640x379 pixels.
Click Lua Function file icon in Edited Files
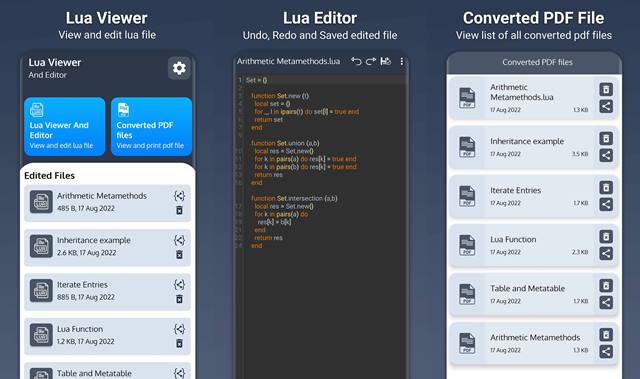[x=41, y=335]
